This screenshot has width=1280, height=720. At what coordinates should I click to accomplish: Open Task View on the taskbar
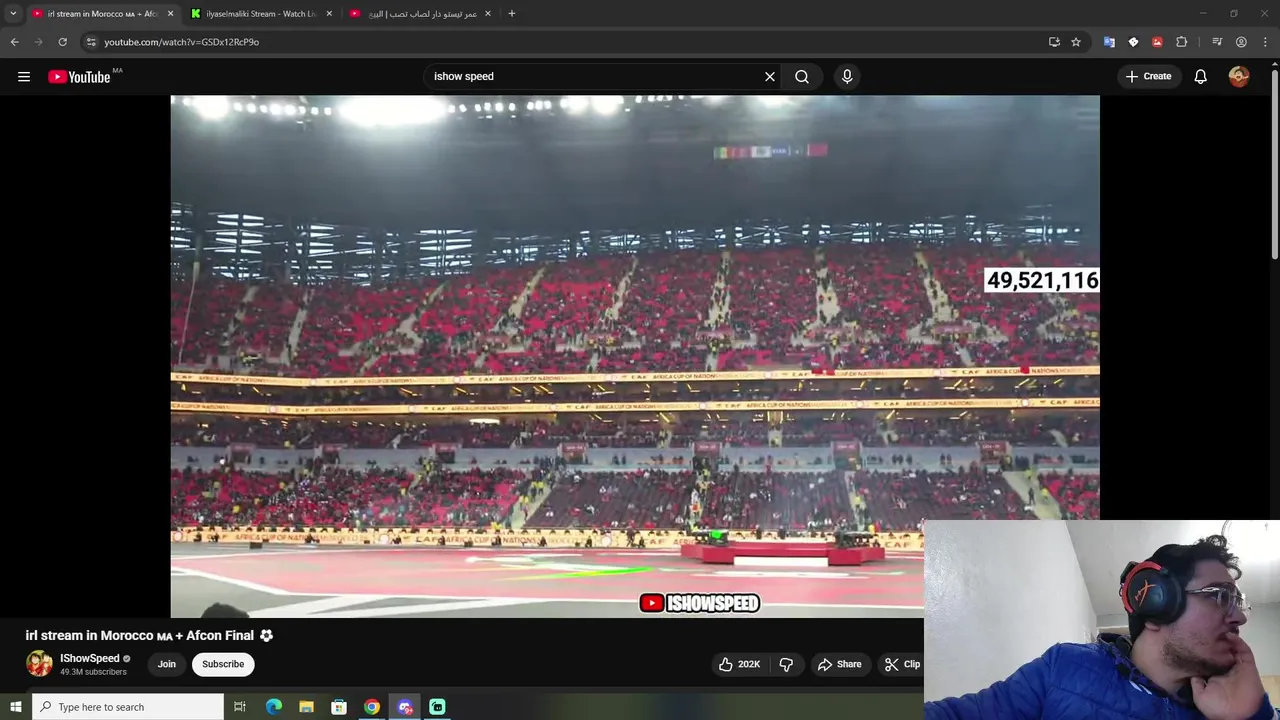[240, 707]
